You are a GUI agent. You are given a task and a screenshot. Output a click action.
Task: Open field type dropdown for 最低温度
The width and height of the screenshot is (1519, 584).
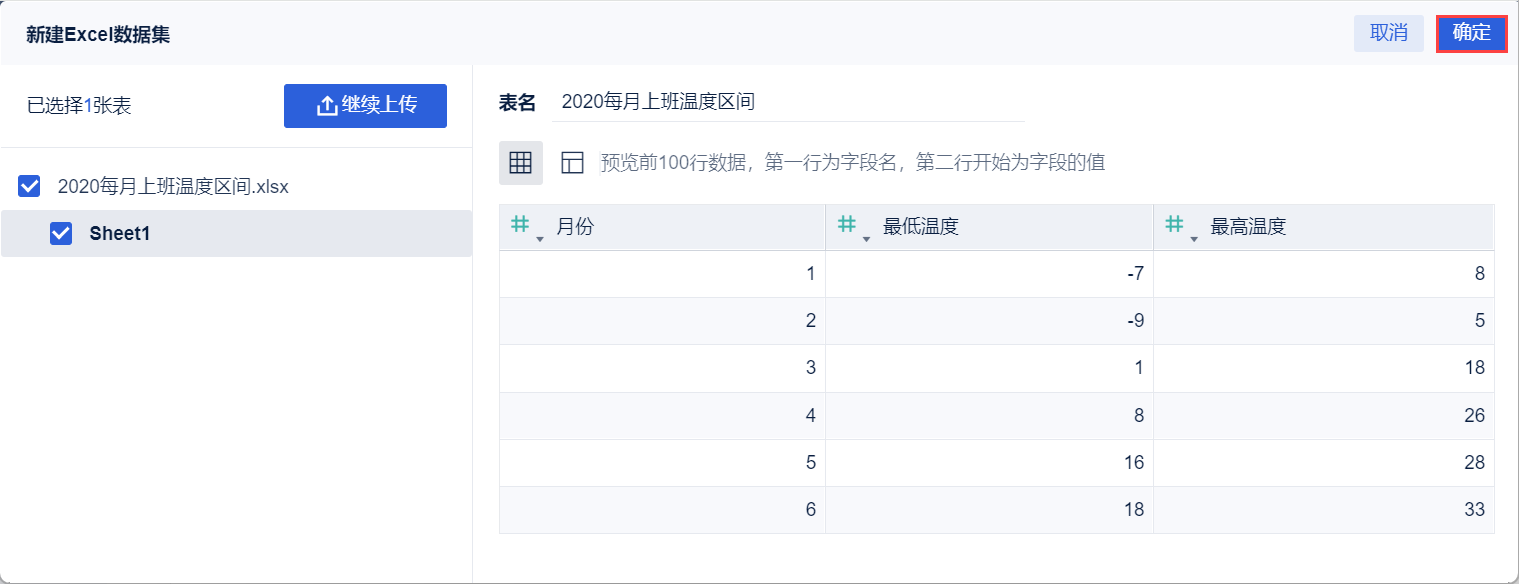pyautogui.click(x=866, y=239)
